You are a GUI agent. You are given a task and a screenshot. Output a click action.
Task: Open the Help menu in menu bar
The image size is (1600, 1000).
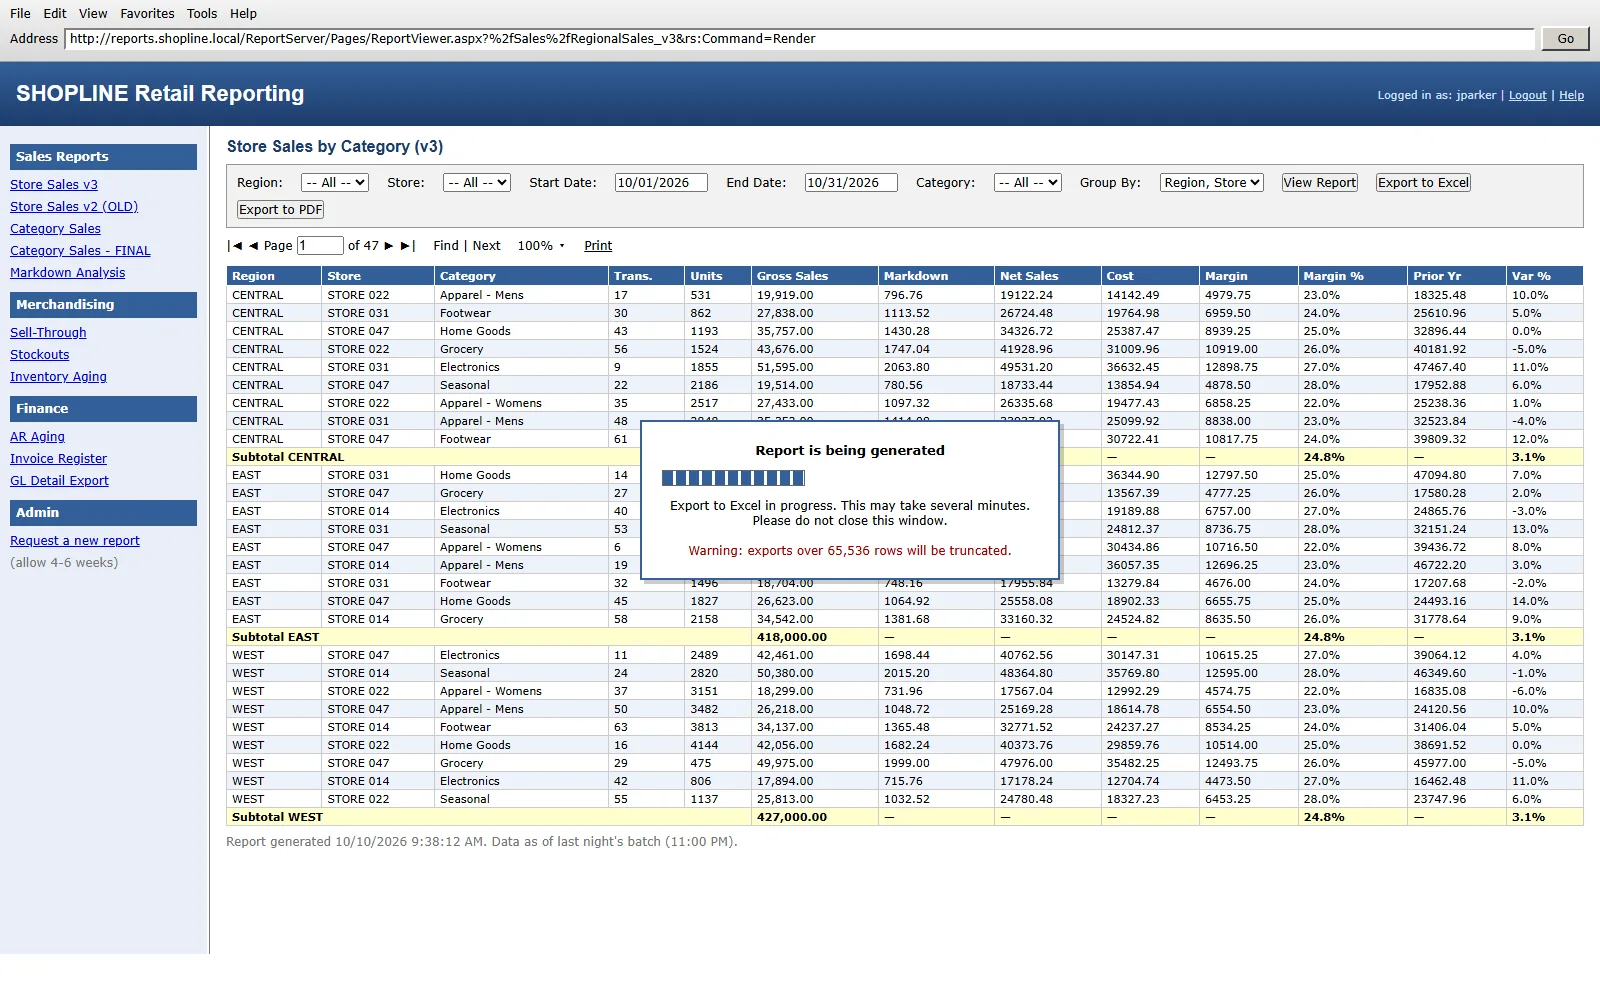pos(243,14)
